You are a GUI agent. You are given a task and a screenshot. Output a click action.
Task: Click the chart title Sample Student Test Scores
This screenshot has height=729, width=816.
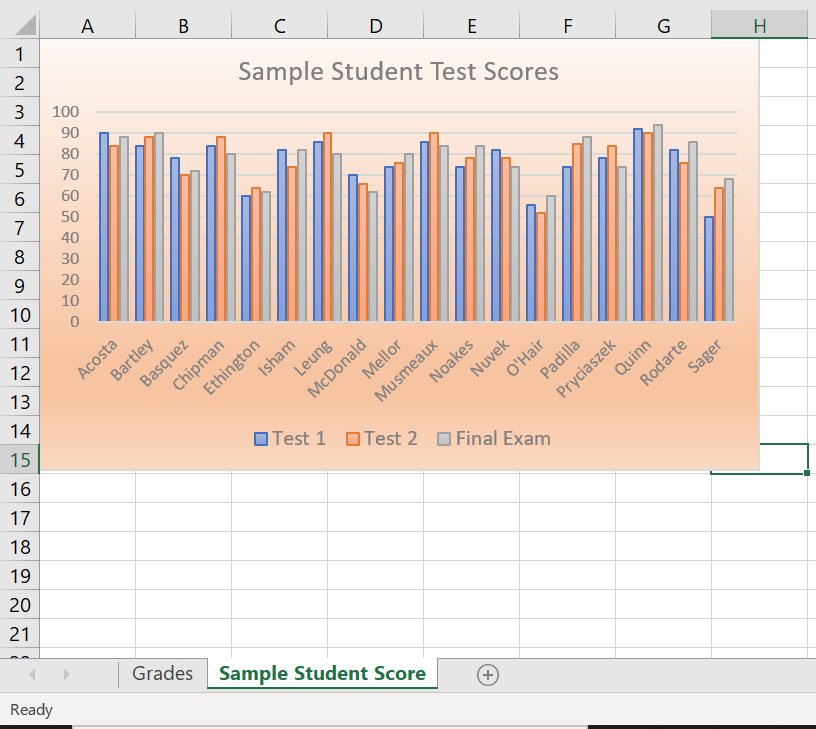click(x=399, y=71)
